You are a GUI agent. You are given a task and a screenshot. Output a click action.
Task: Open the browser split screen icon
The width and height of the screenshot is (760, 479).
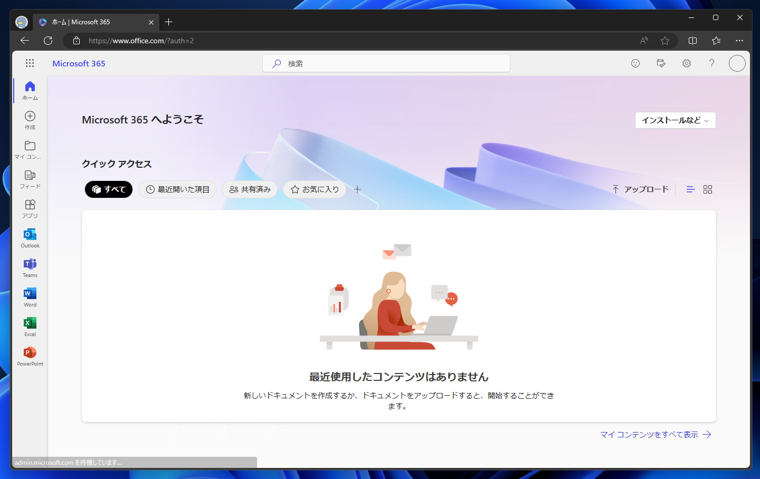693,41
